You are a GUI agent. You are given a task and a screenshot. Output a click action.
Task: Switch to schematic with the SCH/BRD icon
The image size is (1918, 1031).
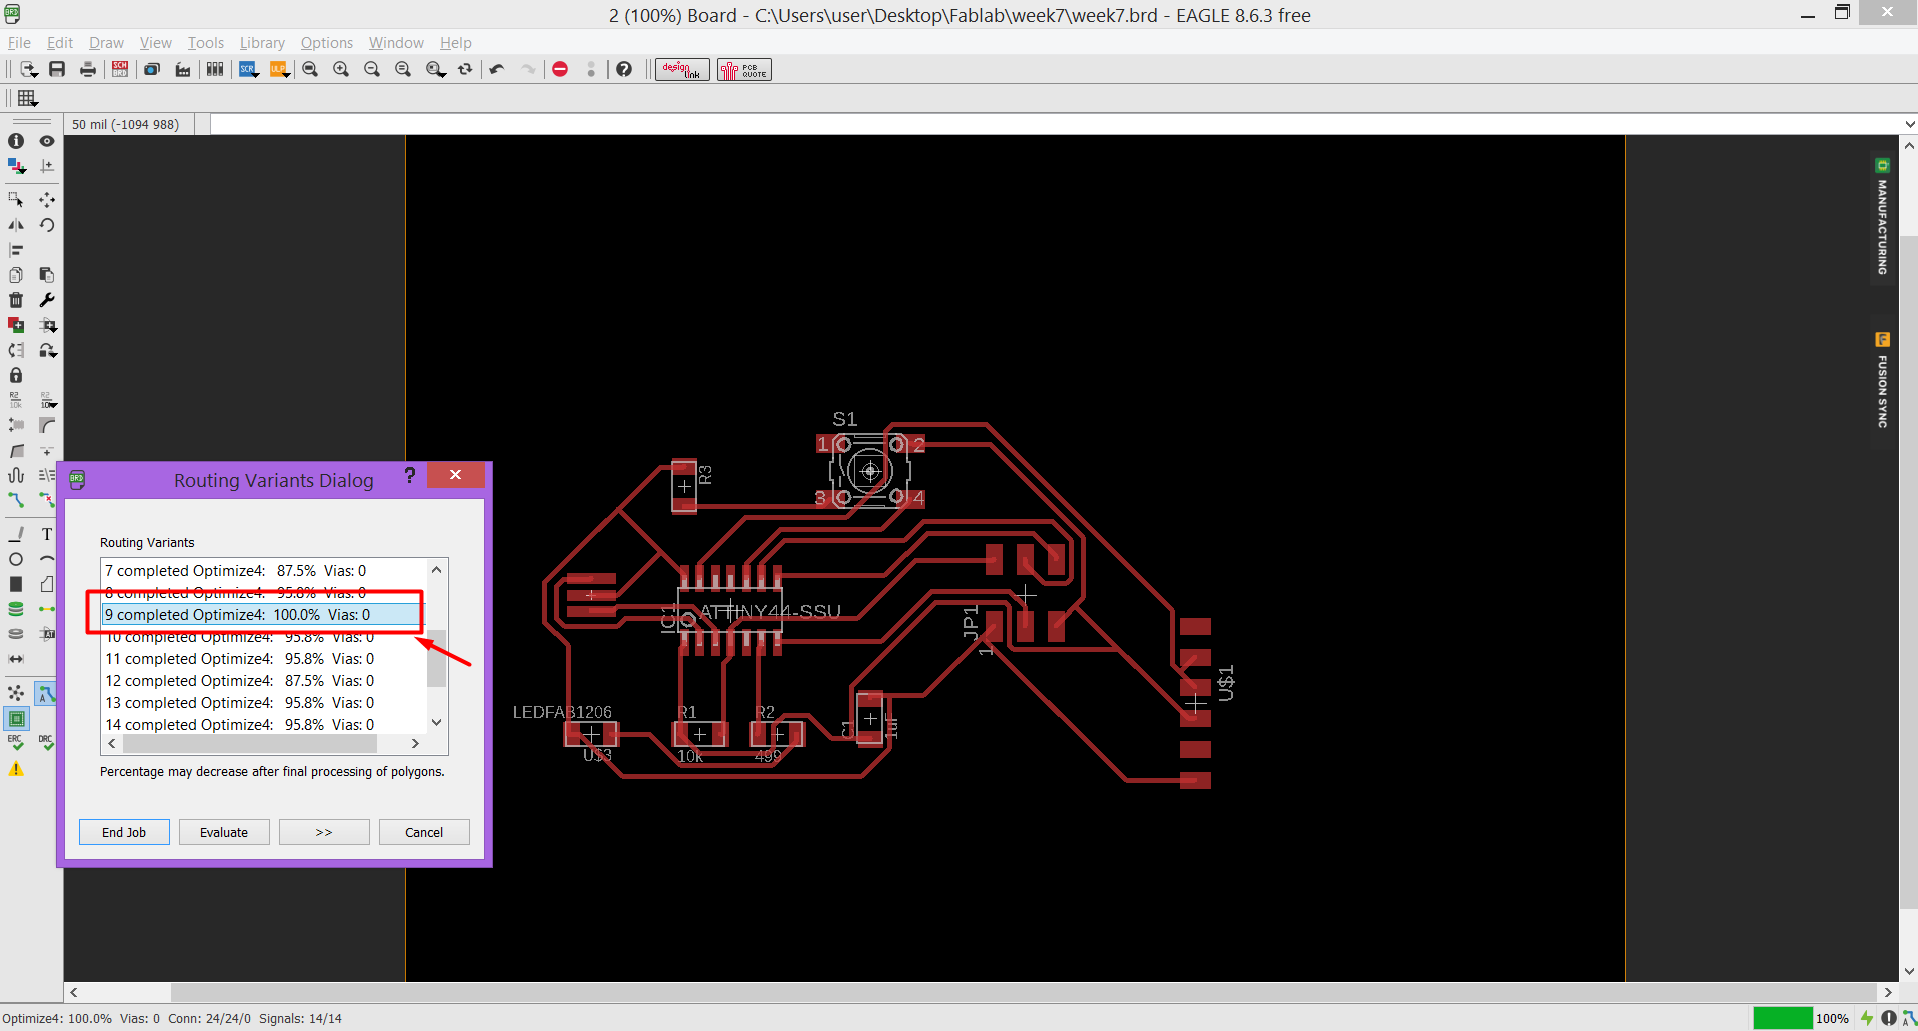point(120,69)
